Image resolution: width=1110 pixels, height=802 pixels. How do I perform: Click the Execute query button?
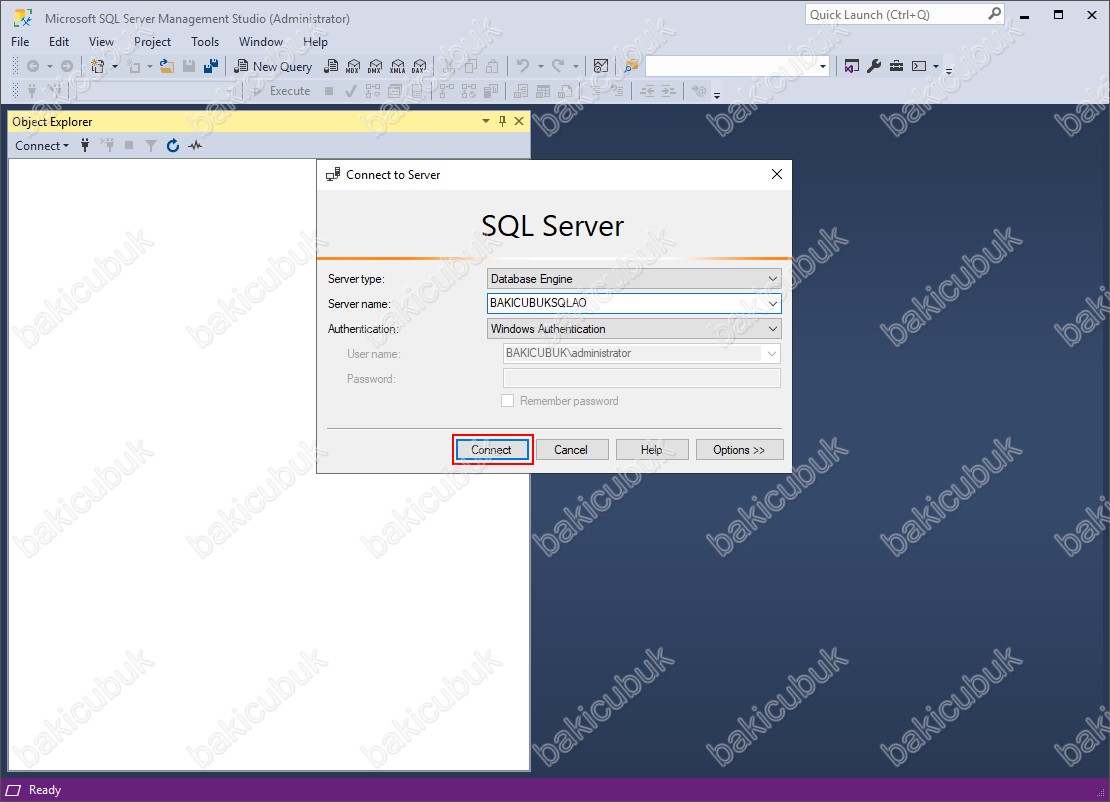pyautogui.click(x=282, y=91)
